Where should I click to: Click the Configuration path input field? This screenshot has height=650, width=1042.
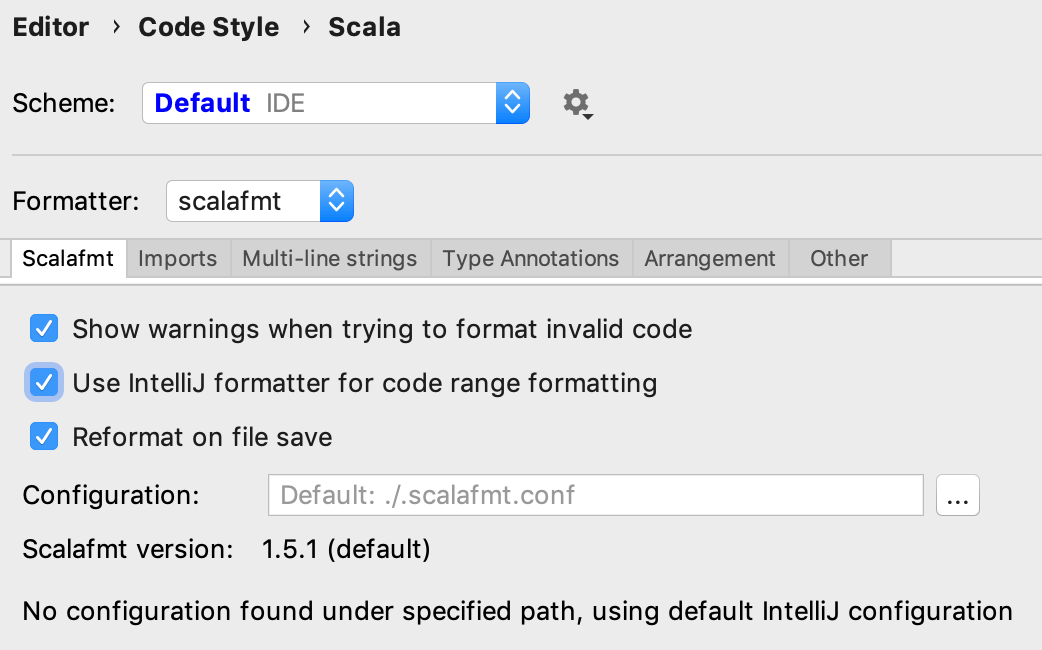click(595, 495)
